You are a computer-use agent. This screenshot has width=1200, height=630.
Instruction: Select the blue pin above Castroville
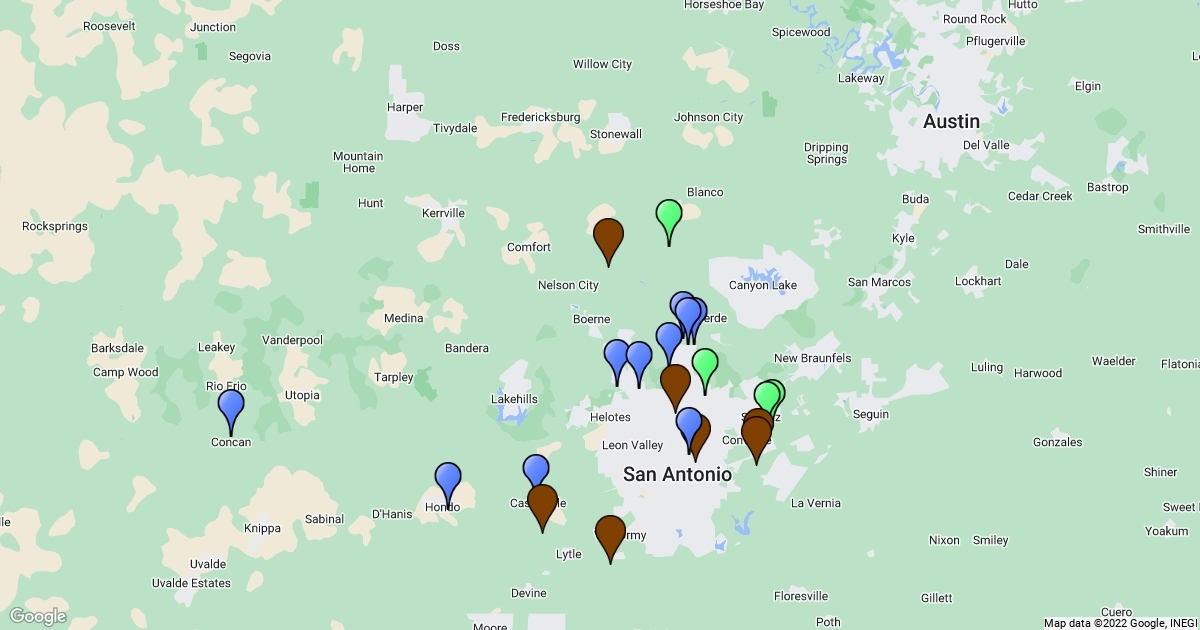point(536,471)
